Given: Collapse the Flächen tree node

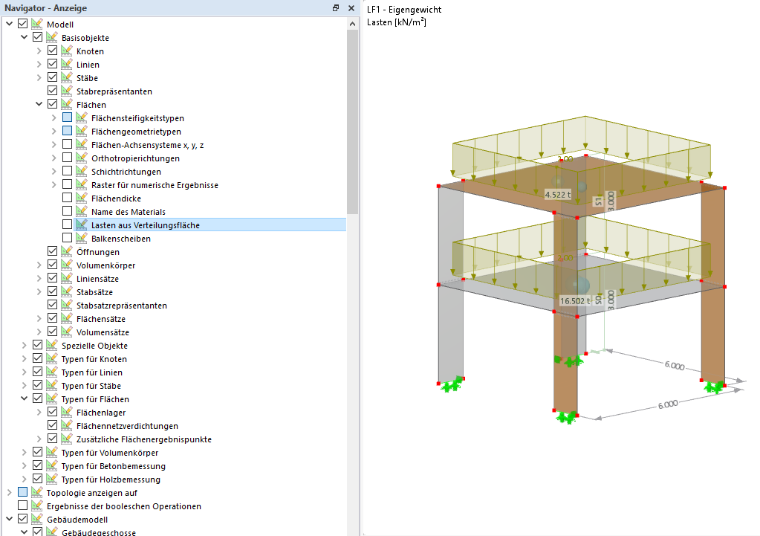Looking at the screenshot, I should click(39, 104).
